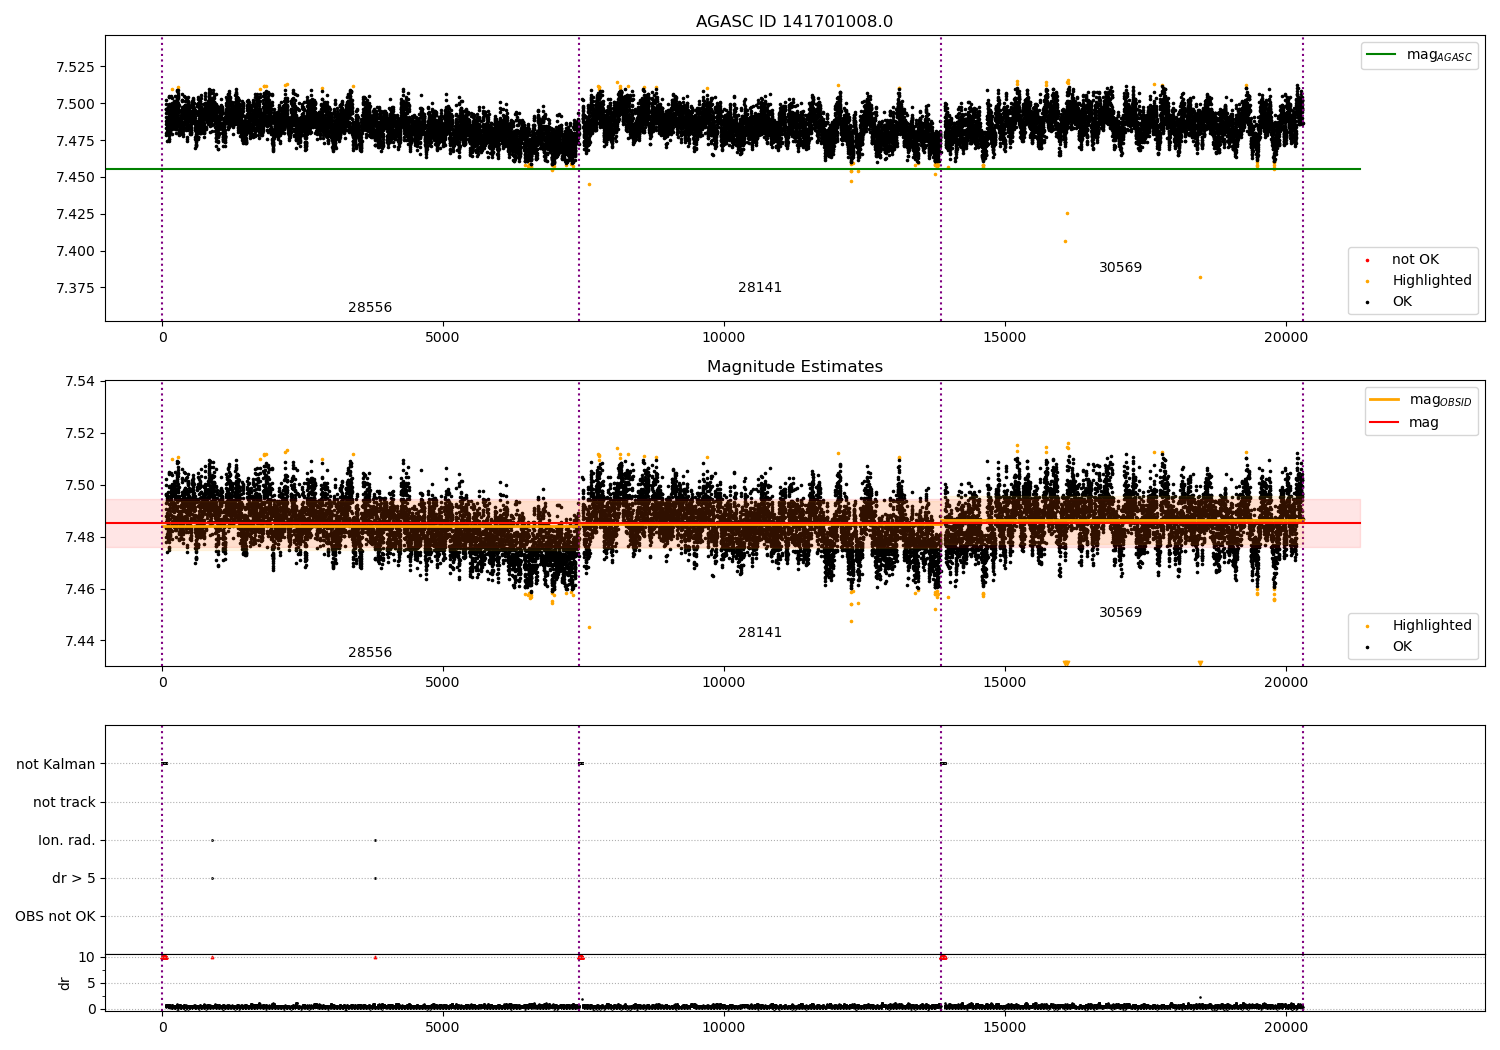Click the 15000 x-axis tick under Magnitude Estimates plot
This screenshot has width=1500, height=1050.
click(1004, 683)
